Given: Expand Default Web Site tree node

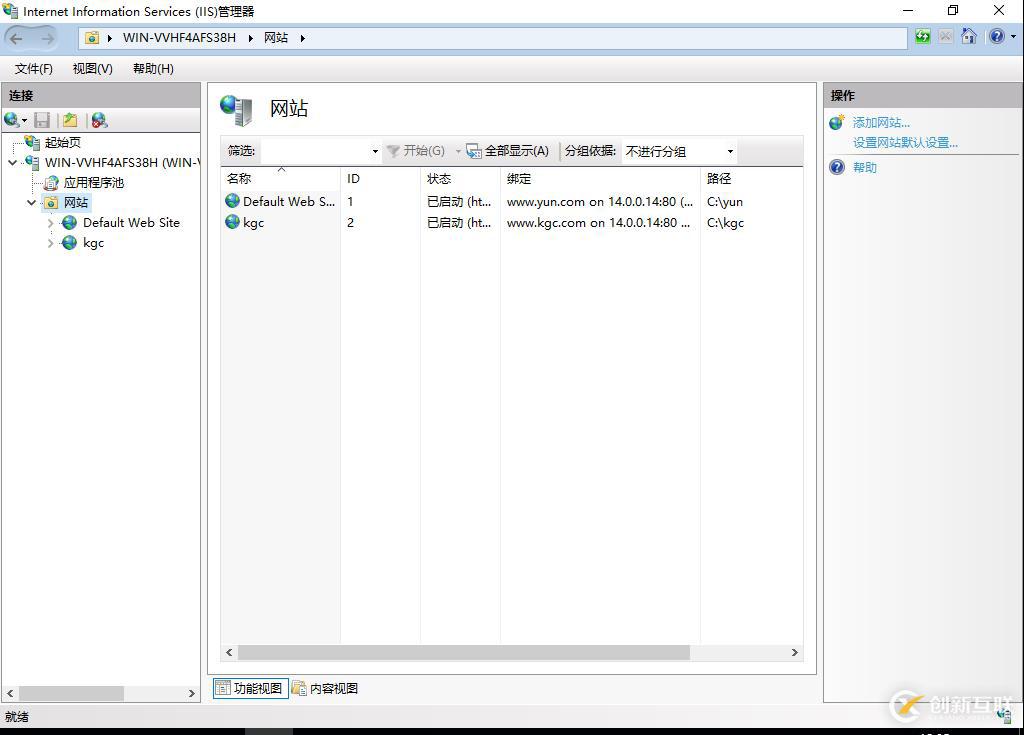Looking at the screenshot, I should 51,223.
